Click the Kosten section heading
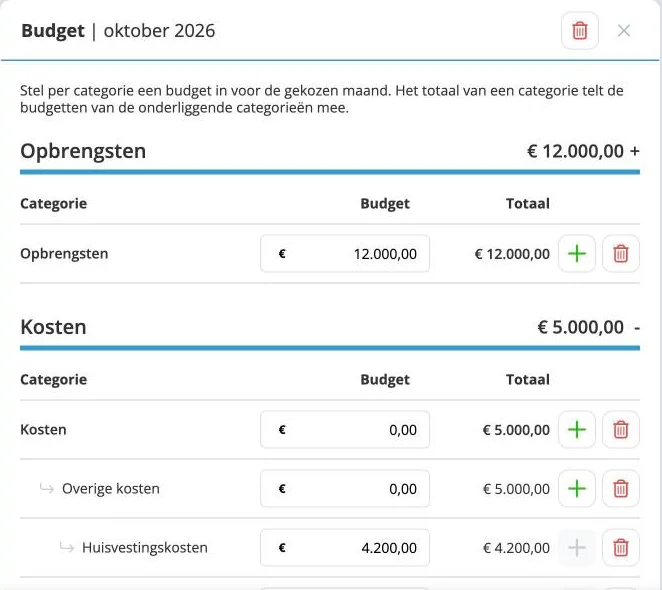The width and height of the screenshot is (662, 590). click(53, 327)
